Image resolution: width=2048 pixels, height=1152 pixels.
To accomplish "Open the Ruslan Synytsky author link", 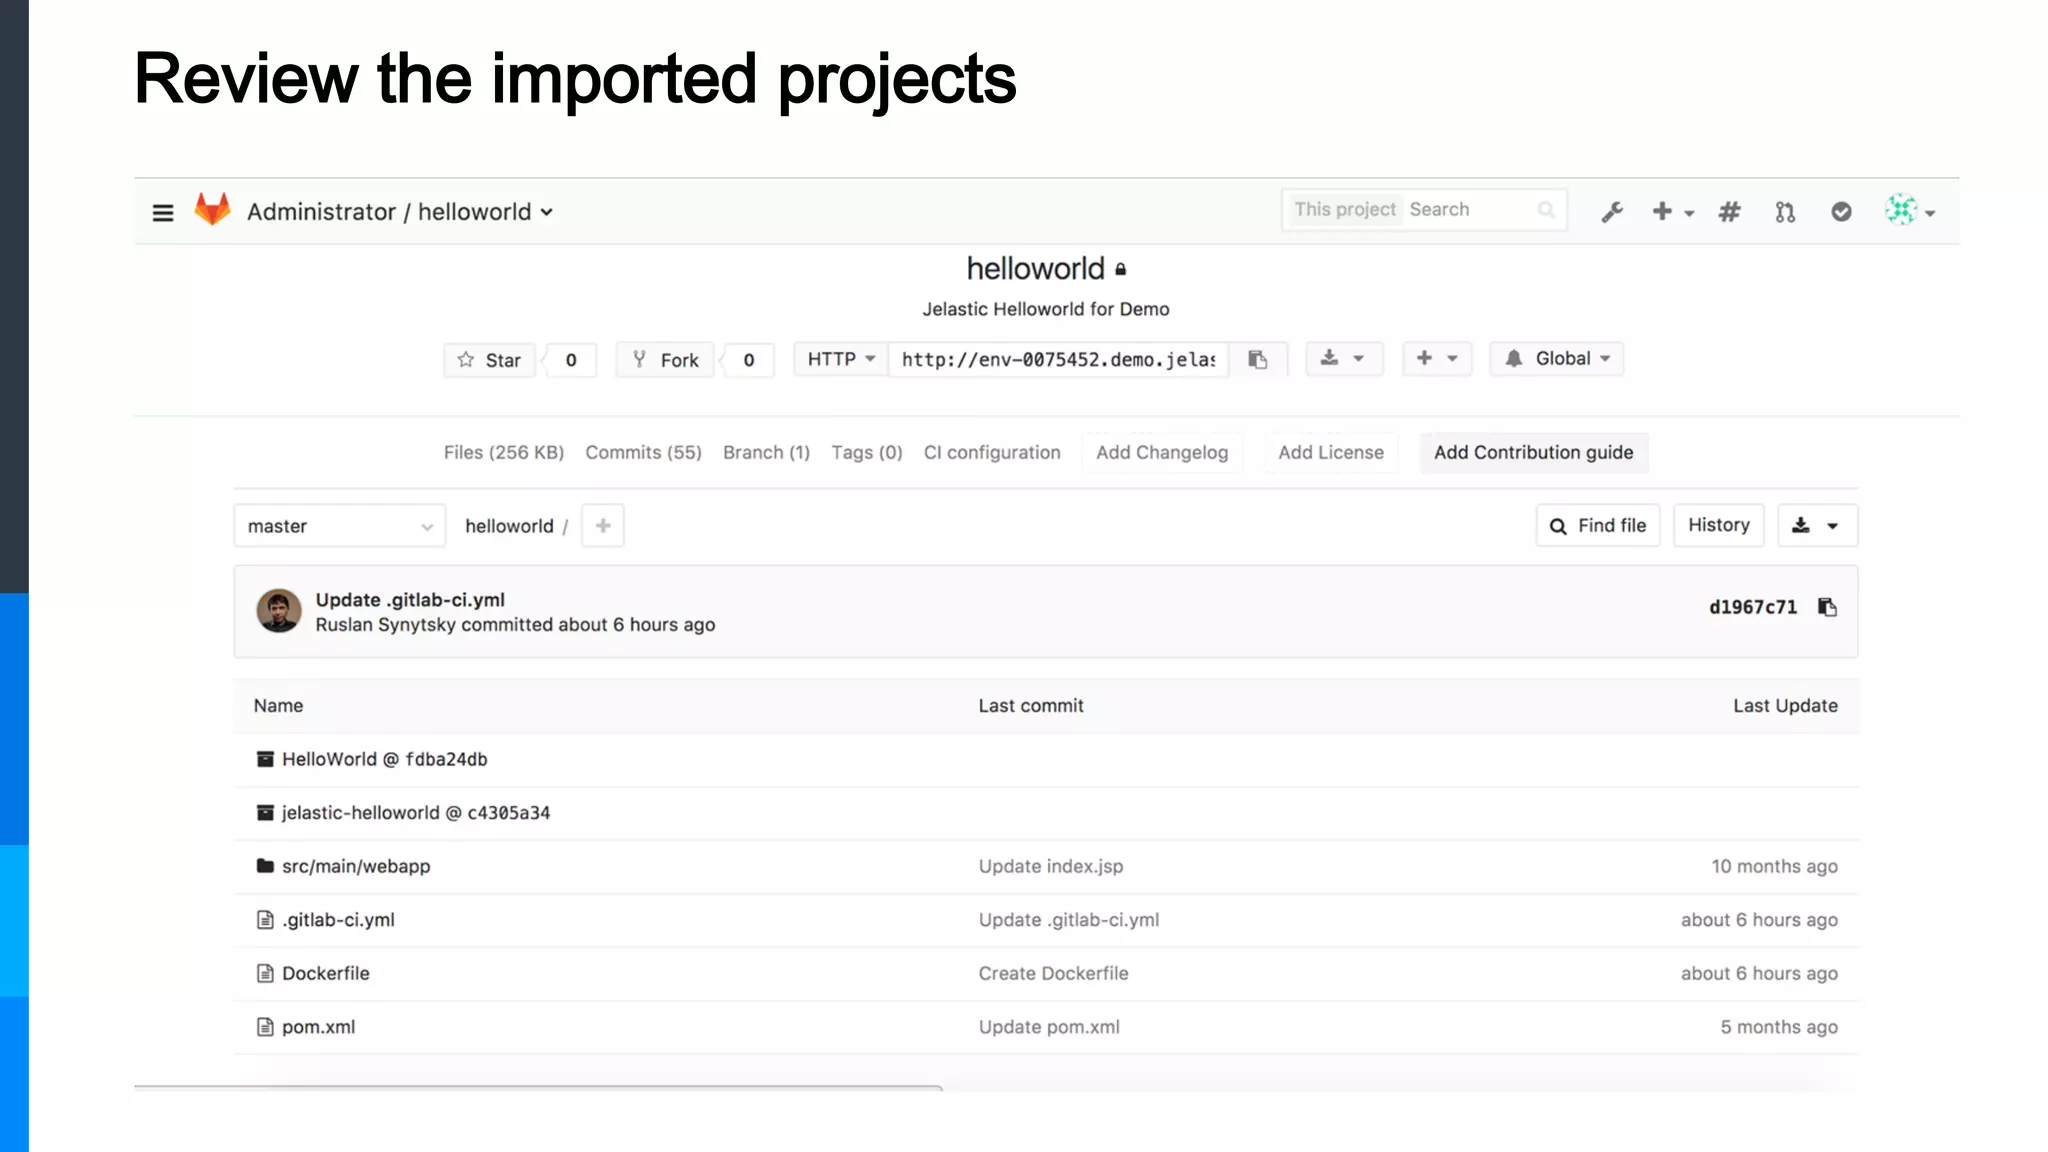I will tap(386, 624).
